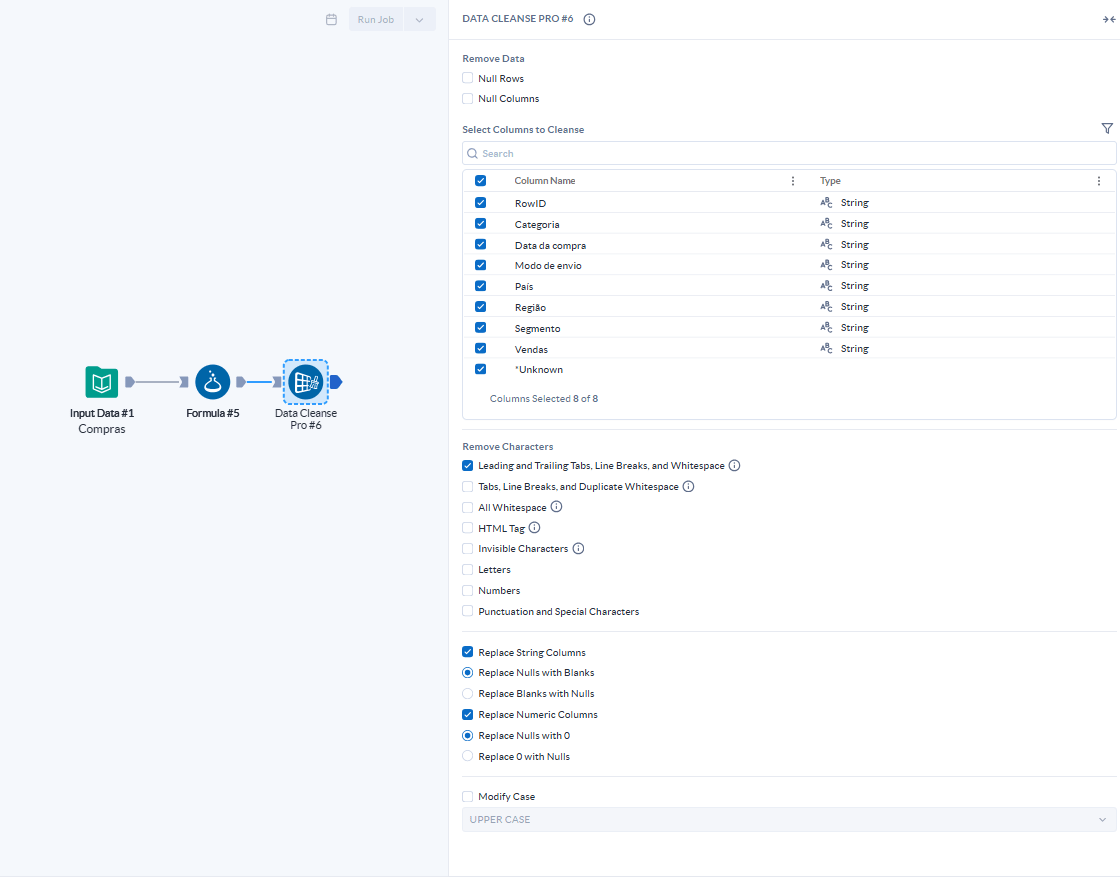Screen dimensions: 1120x880
Task: Open the schedule calendar icon
Action: coord(331,19)
